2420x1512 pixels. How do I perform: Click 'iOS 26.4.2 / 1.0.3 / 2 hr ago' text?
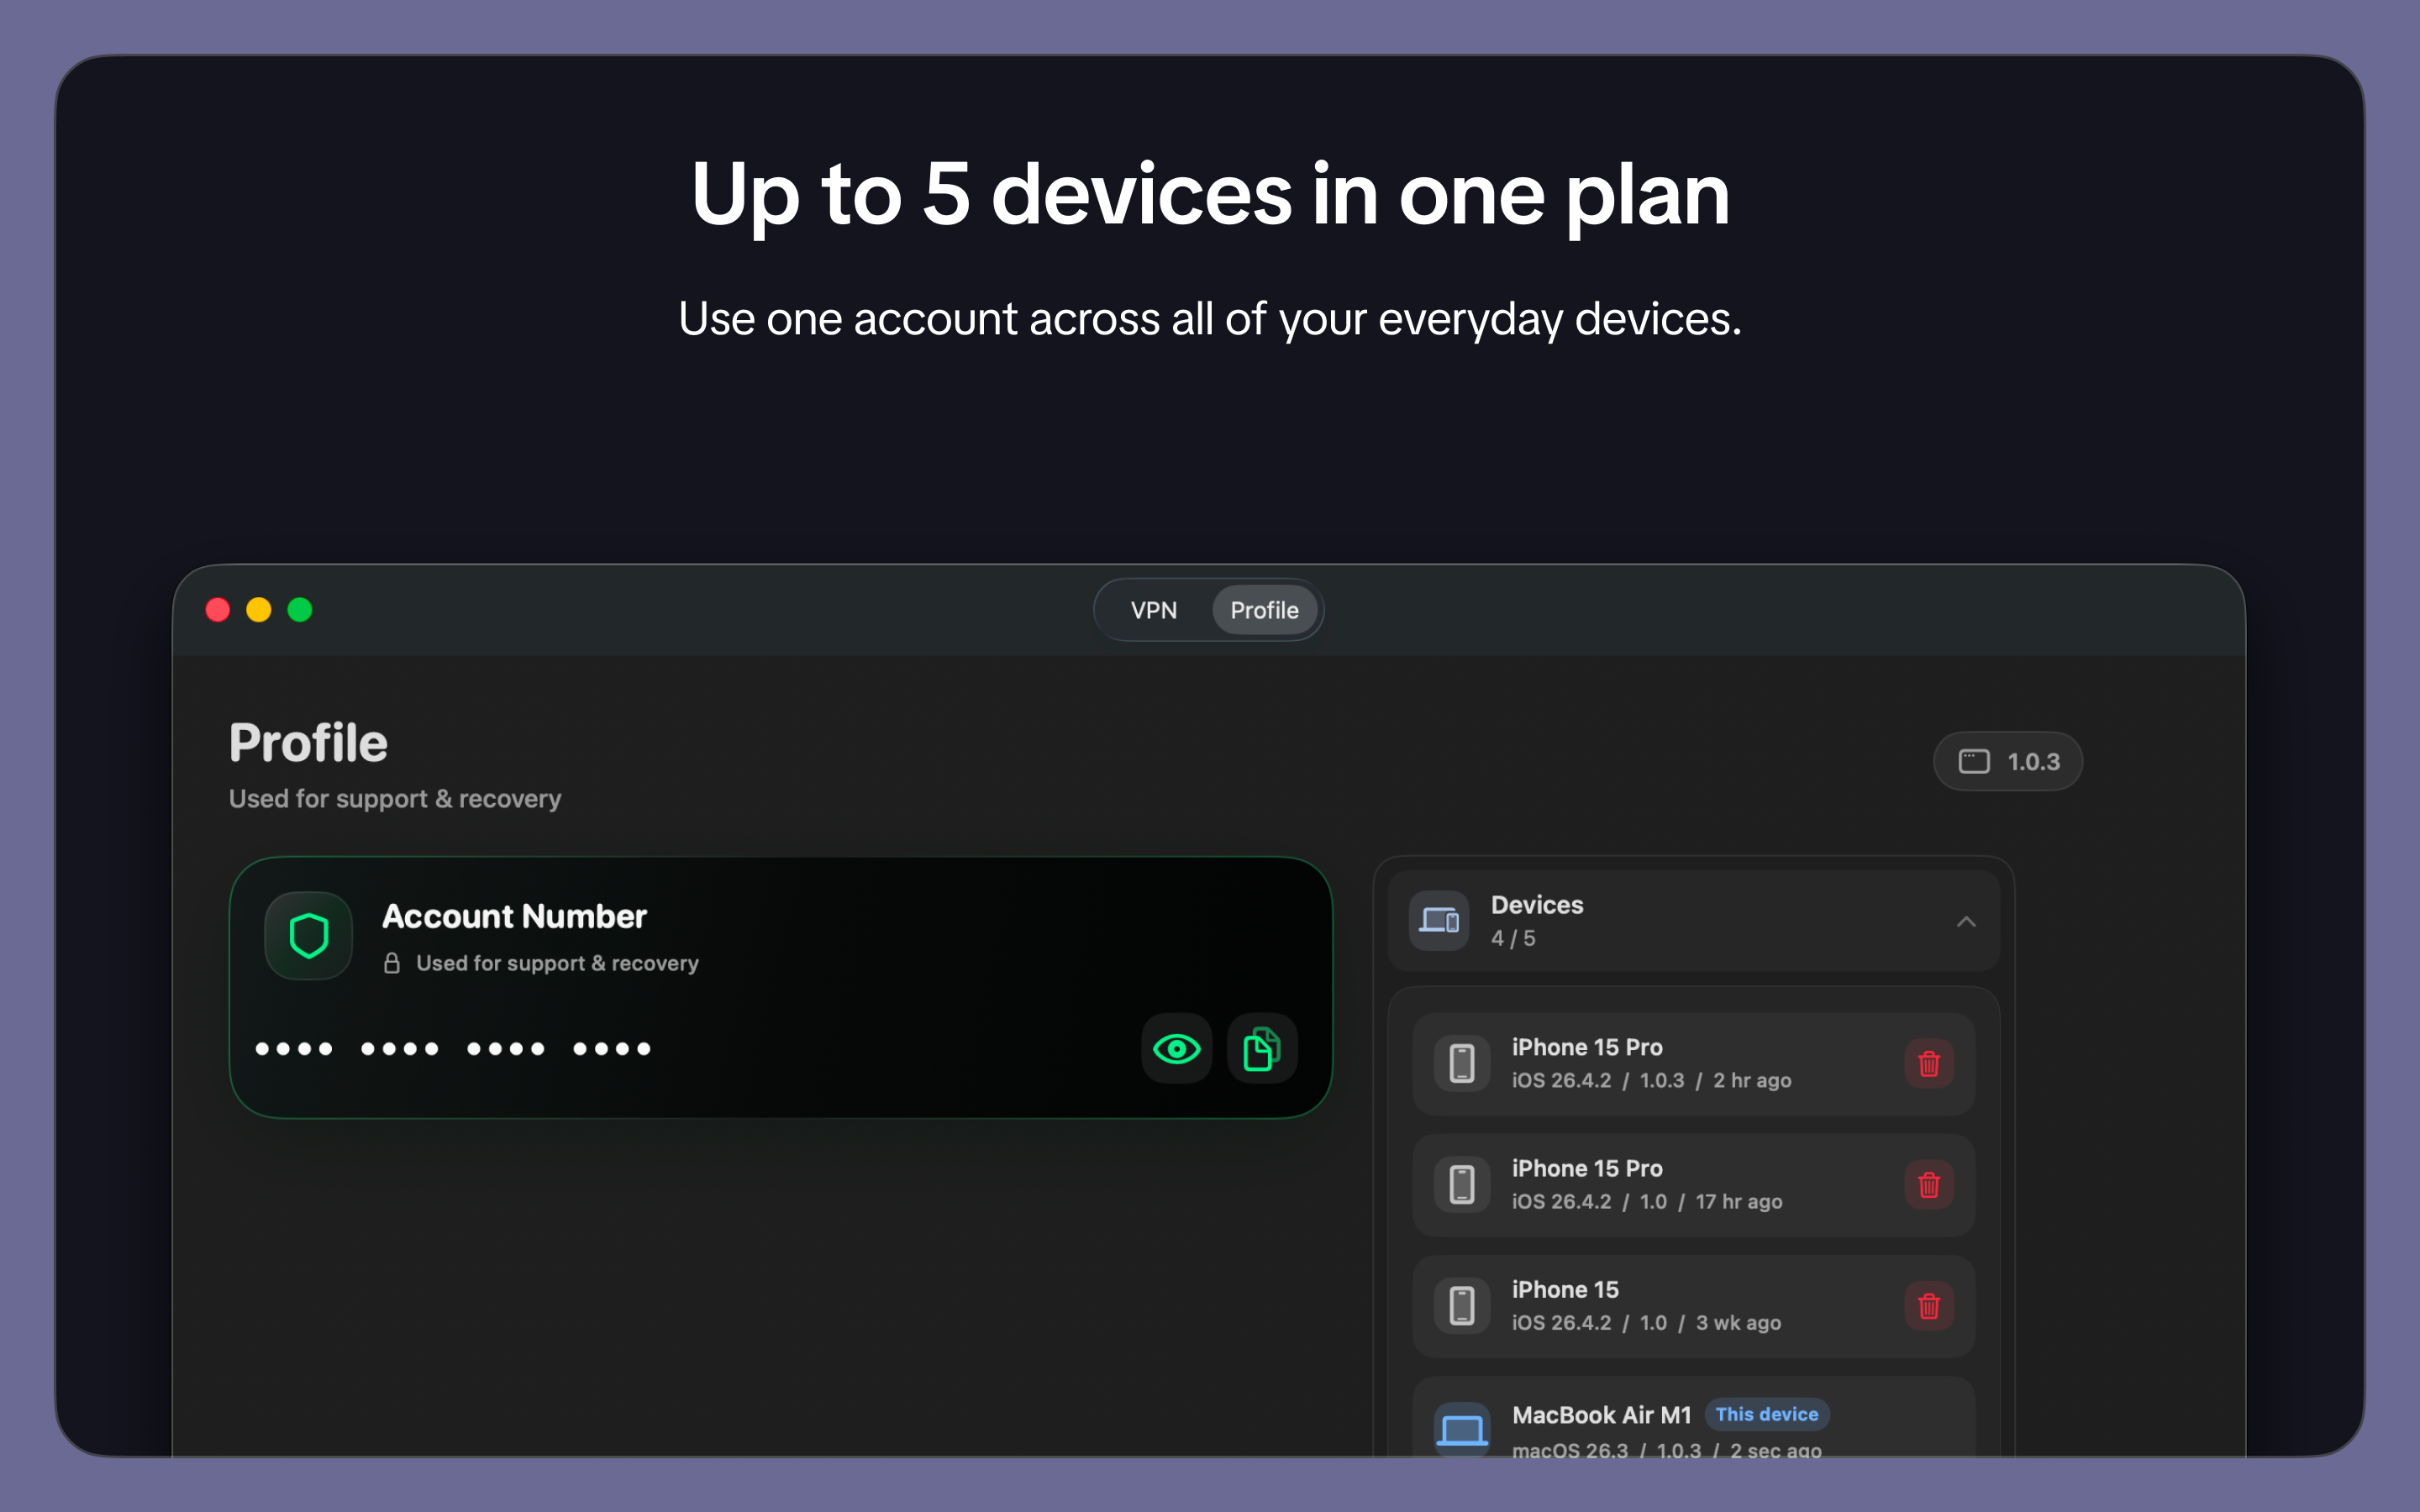pyautogui.click(x=1651, y=1080)
